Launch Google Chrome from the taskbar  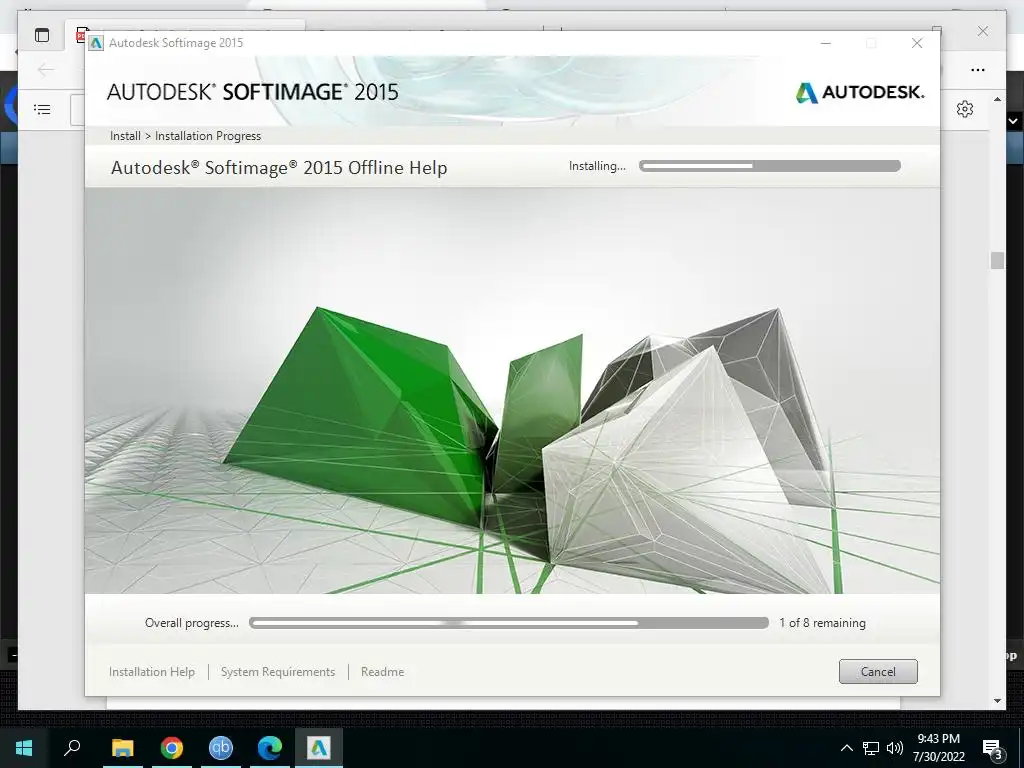[171, 748]
